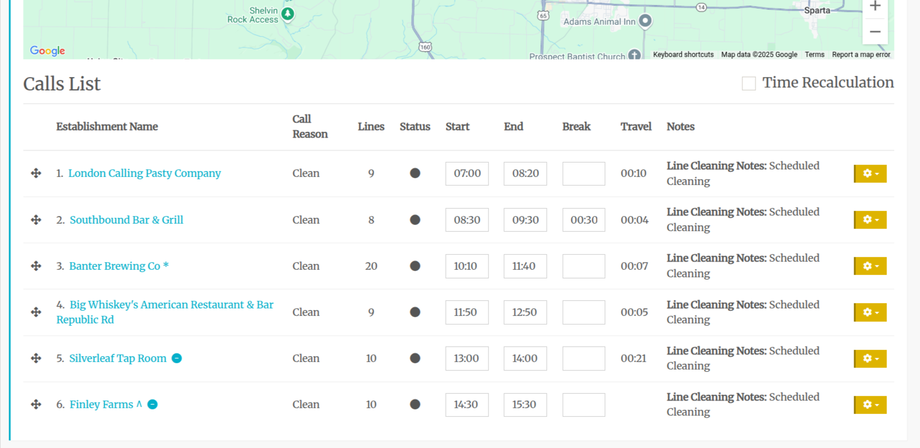Click Establishment Name column header
The width and height of the screenshot is (920, 448).
coord(107,127)
